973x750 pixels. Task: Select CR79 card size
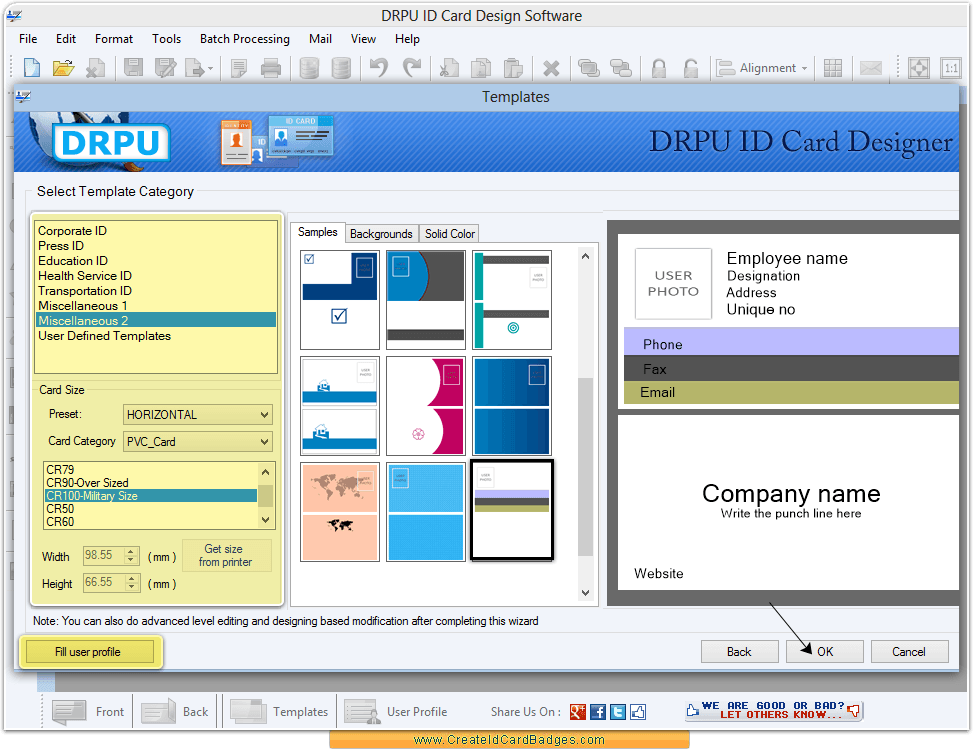151,470
